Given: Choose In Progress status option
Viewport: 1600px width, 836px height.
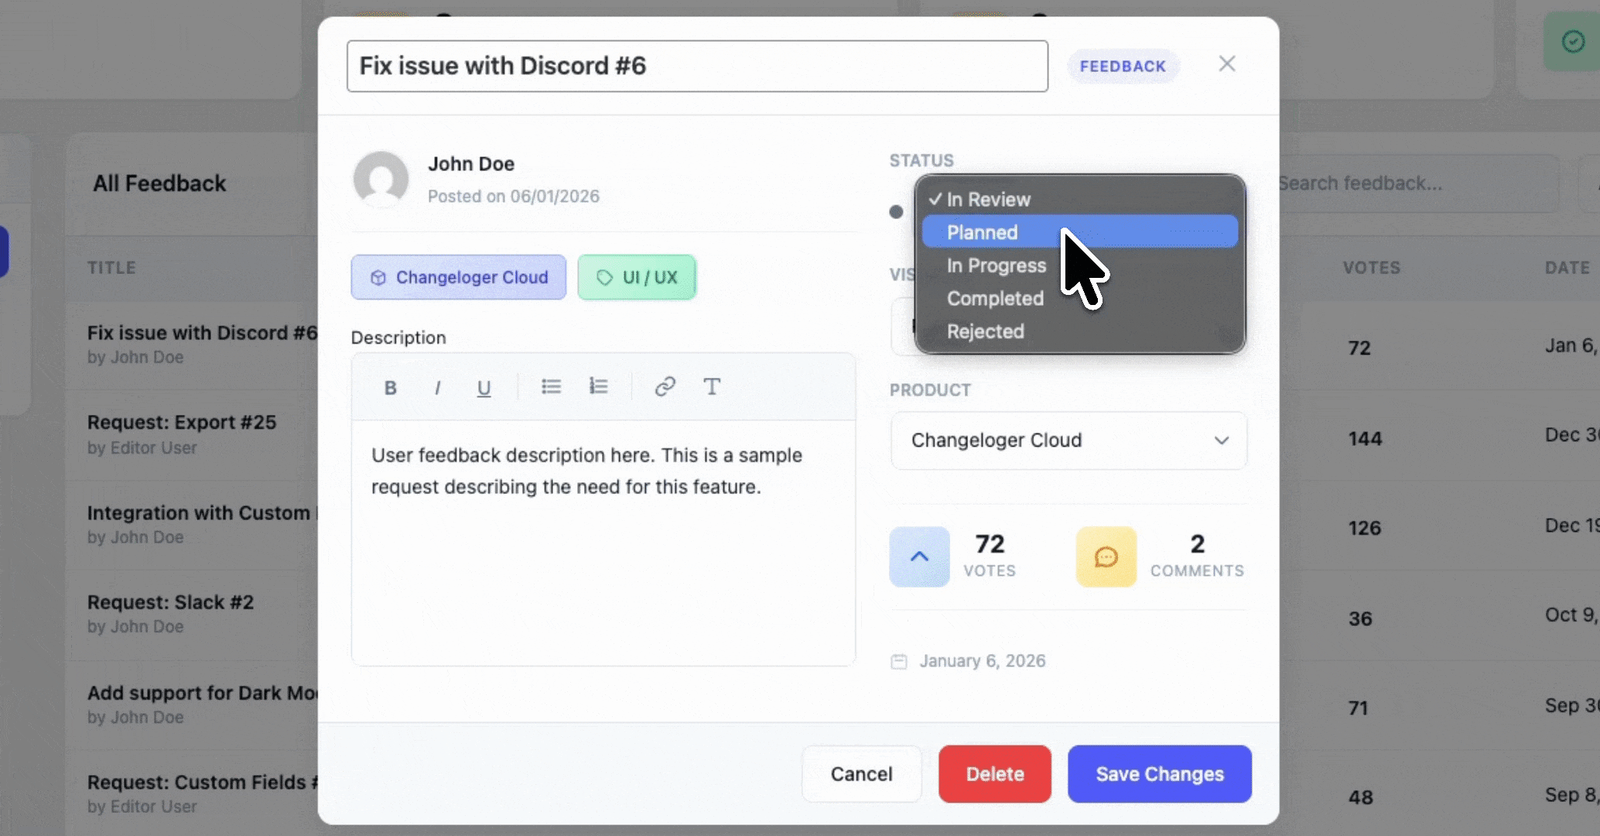Looking at the screenshot, I should [x=1080, y=265].
